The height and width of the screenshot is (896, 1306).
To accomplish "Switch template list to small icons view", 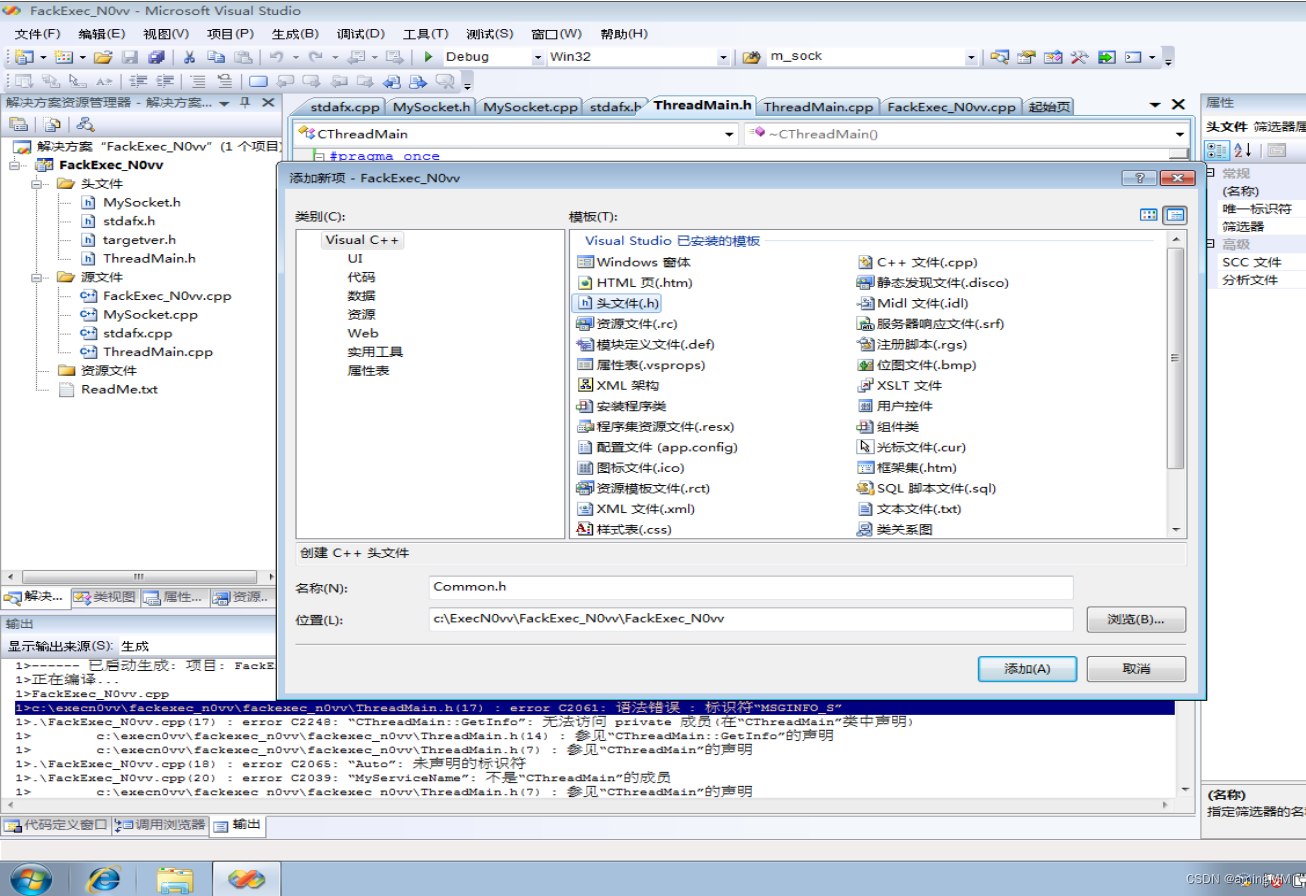I will [1175, 215].
